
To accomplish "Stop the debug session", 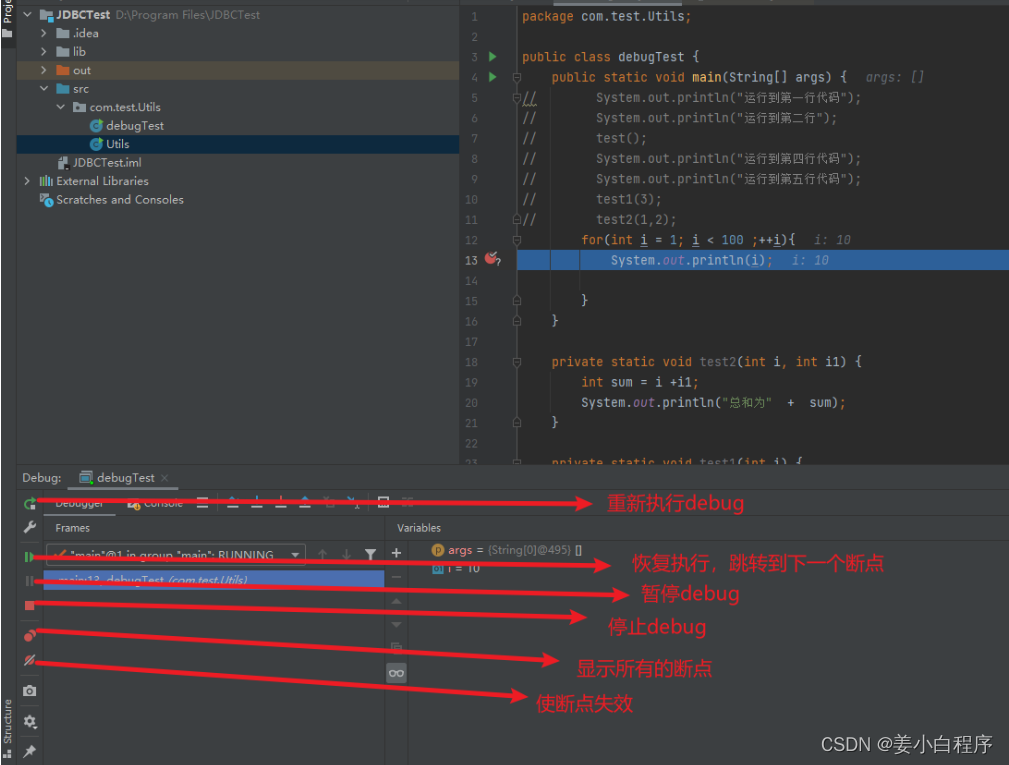I will click(x=29, y=605).
